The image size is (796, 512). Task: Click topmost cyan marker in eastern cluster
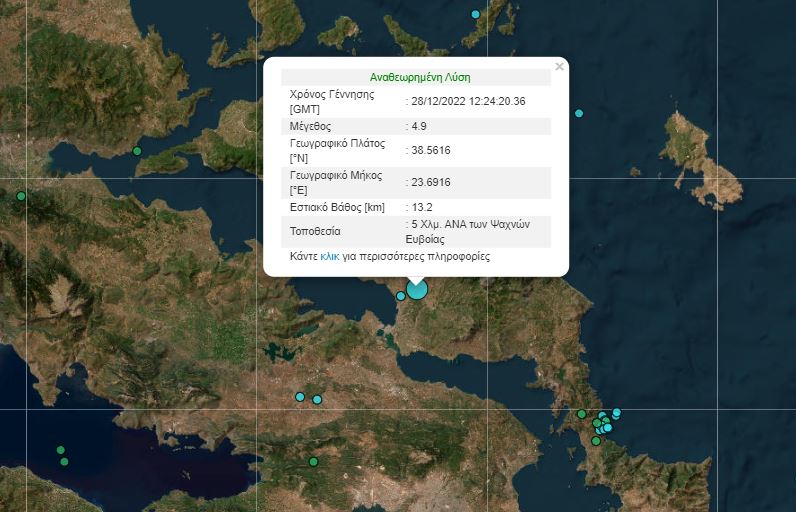pyautogui.click(x=617, y=412)
